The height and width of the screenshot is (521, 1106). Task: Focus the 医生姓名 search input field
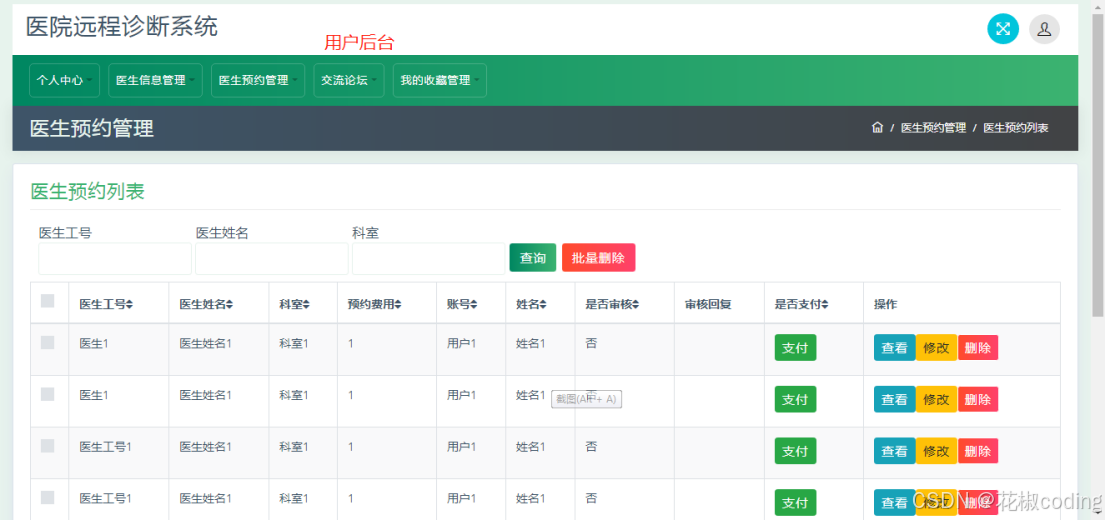(x=272, y=259)
